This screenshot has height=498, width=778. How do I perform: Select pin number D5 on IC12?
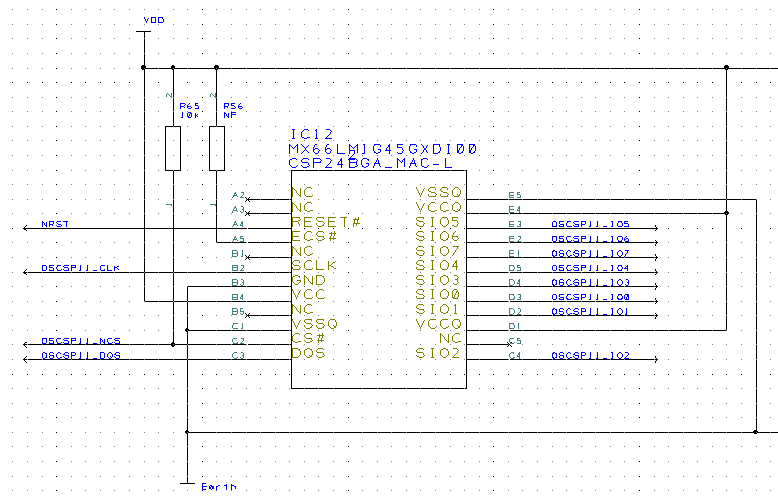(x=515, y=268)
